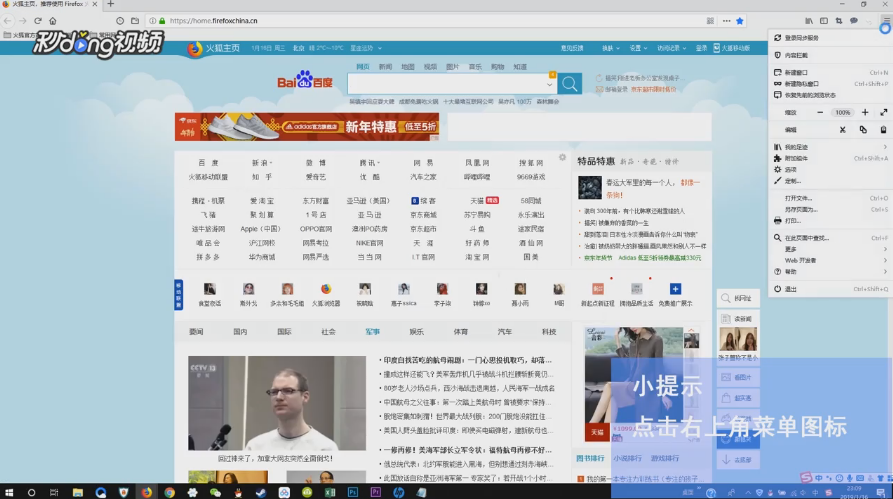Image resolution: width=893 pixels, height=499 pixels.
Task: Expand the Library submenu entry in menu
Action: tap(831, 147)
